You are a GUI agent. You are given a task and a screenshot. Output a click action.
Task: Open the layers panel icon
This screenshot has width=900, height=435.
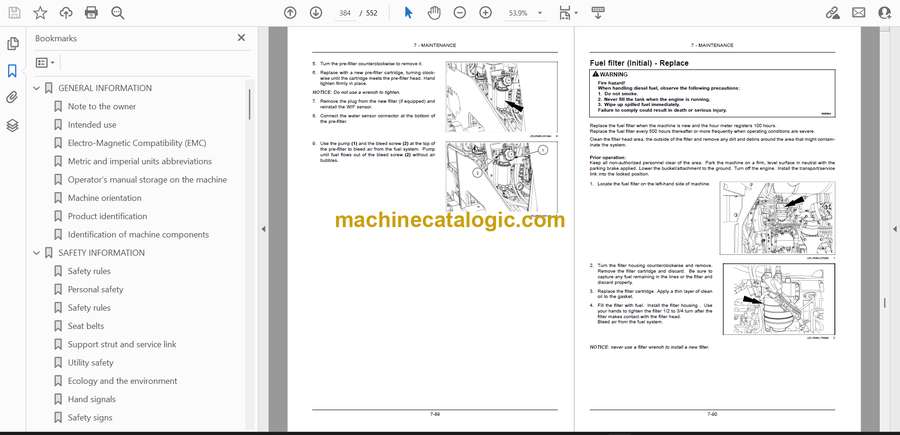point(13,125)
